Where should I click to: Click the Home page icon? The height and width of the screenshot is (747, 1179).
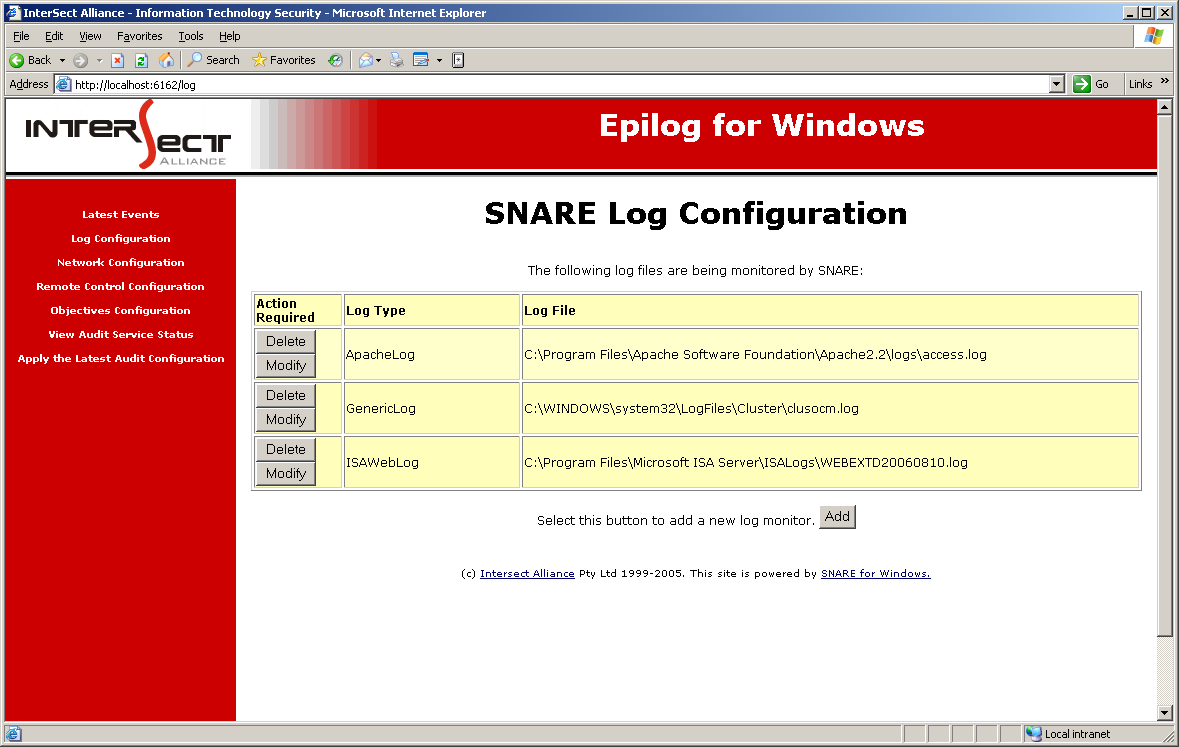tap(166, 60)
